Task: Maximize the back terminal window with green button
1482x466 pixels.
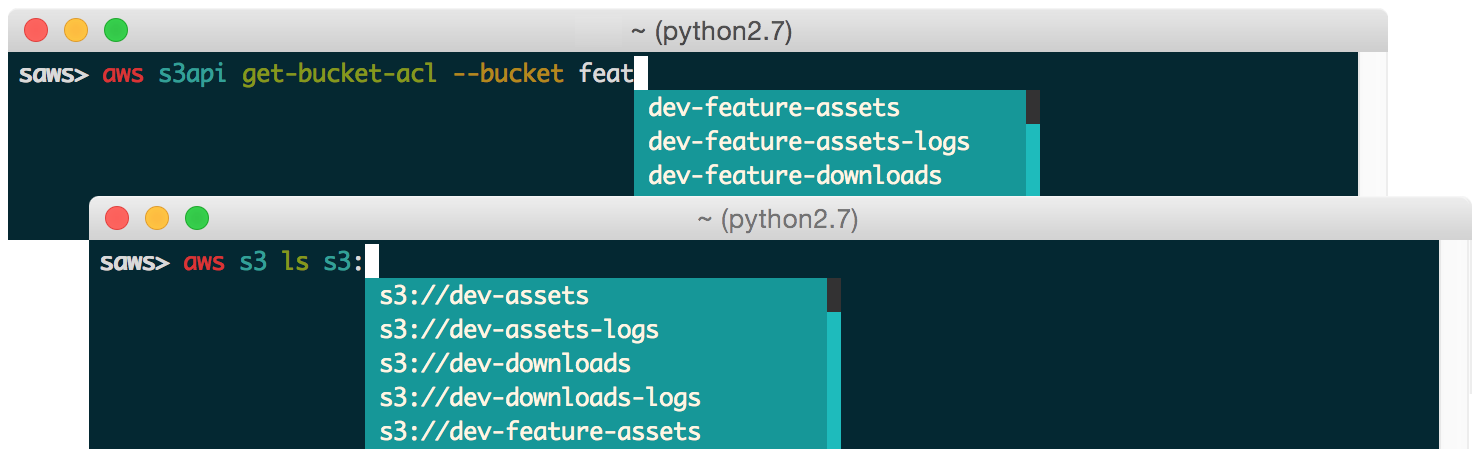Action: pos(116,30)
